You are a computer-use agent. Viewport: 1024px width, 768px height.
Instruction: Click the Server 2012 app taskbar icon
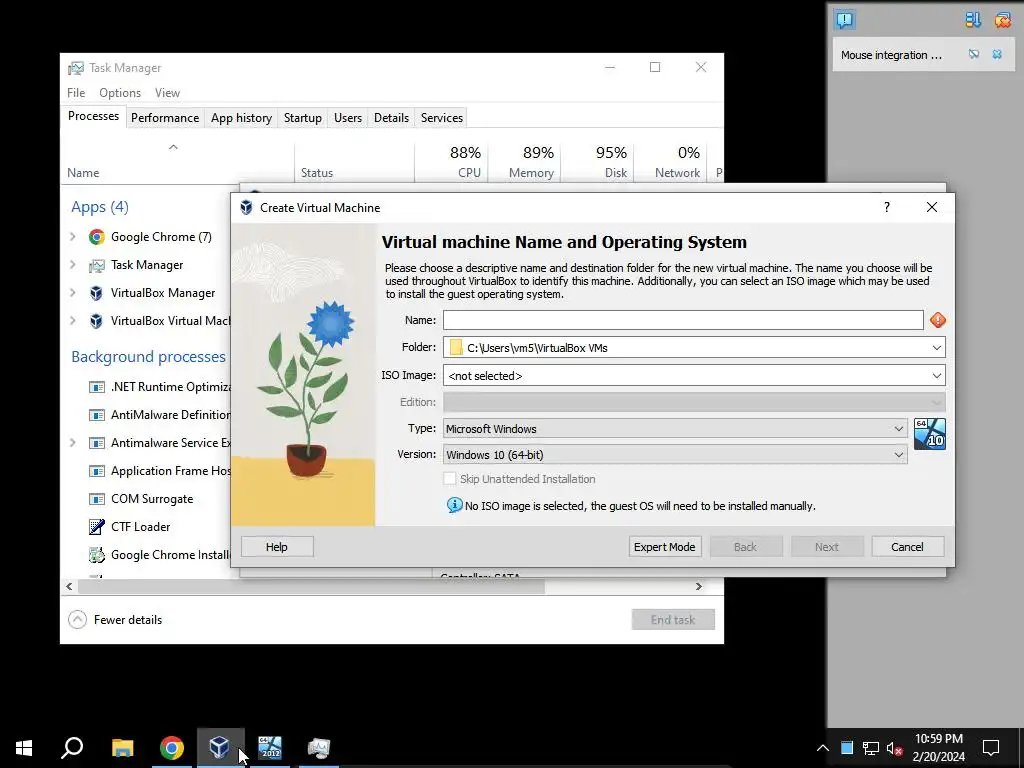click(270, 748)
